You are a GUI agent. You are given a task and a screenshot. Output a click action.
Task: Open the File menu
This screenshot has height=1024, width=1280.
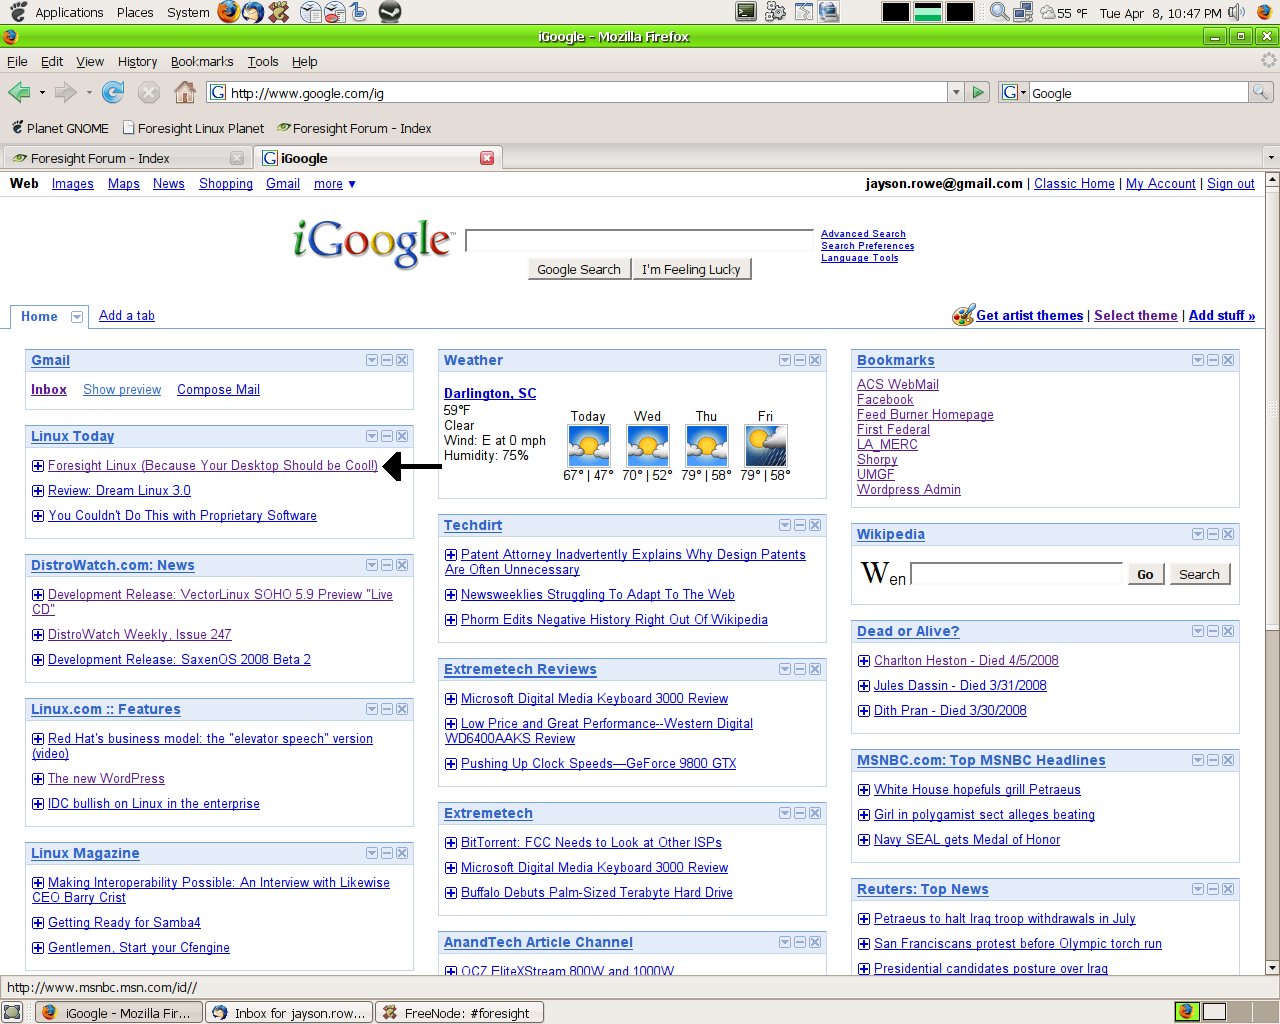pyautogui.click(x=17, y=61)
